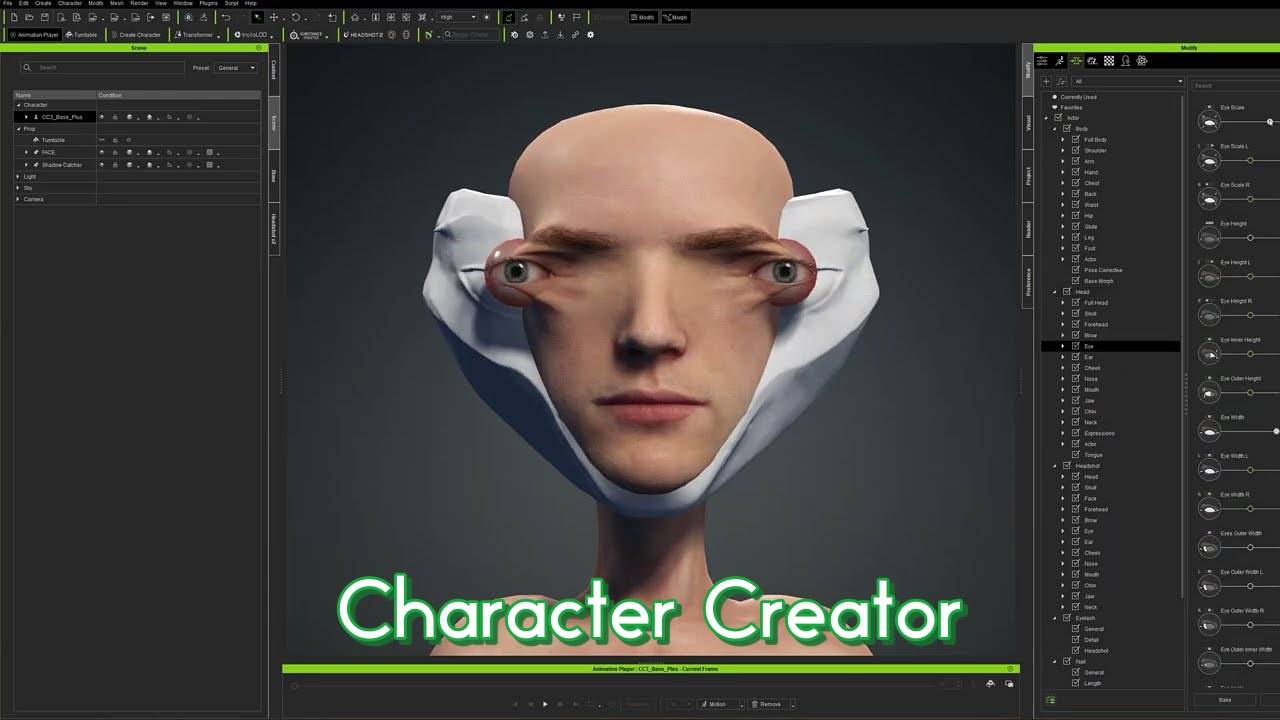Click the Eye Scale L slider handle
The width and height of the screenshot is (1280, 720).
click(x=1250, y=160)
